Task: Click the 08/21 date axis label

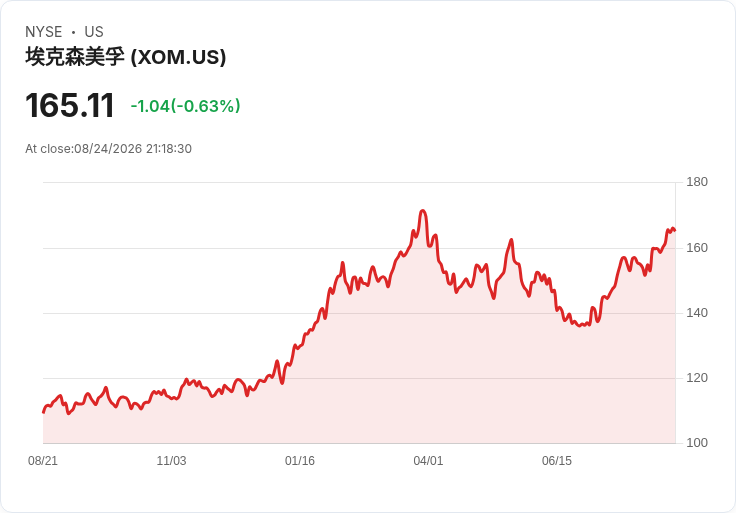Action: 43,461
